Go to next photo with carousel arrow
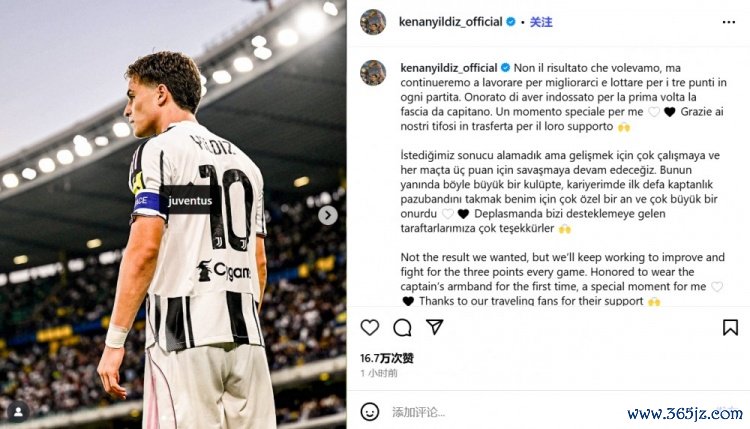The image size is (750, 429). coord(327,215)
